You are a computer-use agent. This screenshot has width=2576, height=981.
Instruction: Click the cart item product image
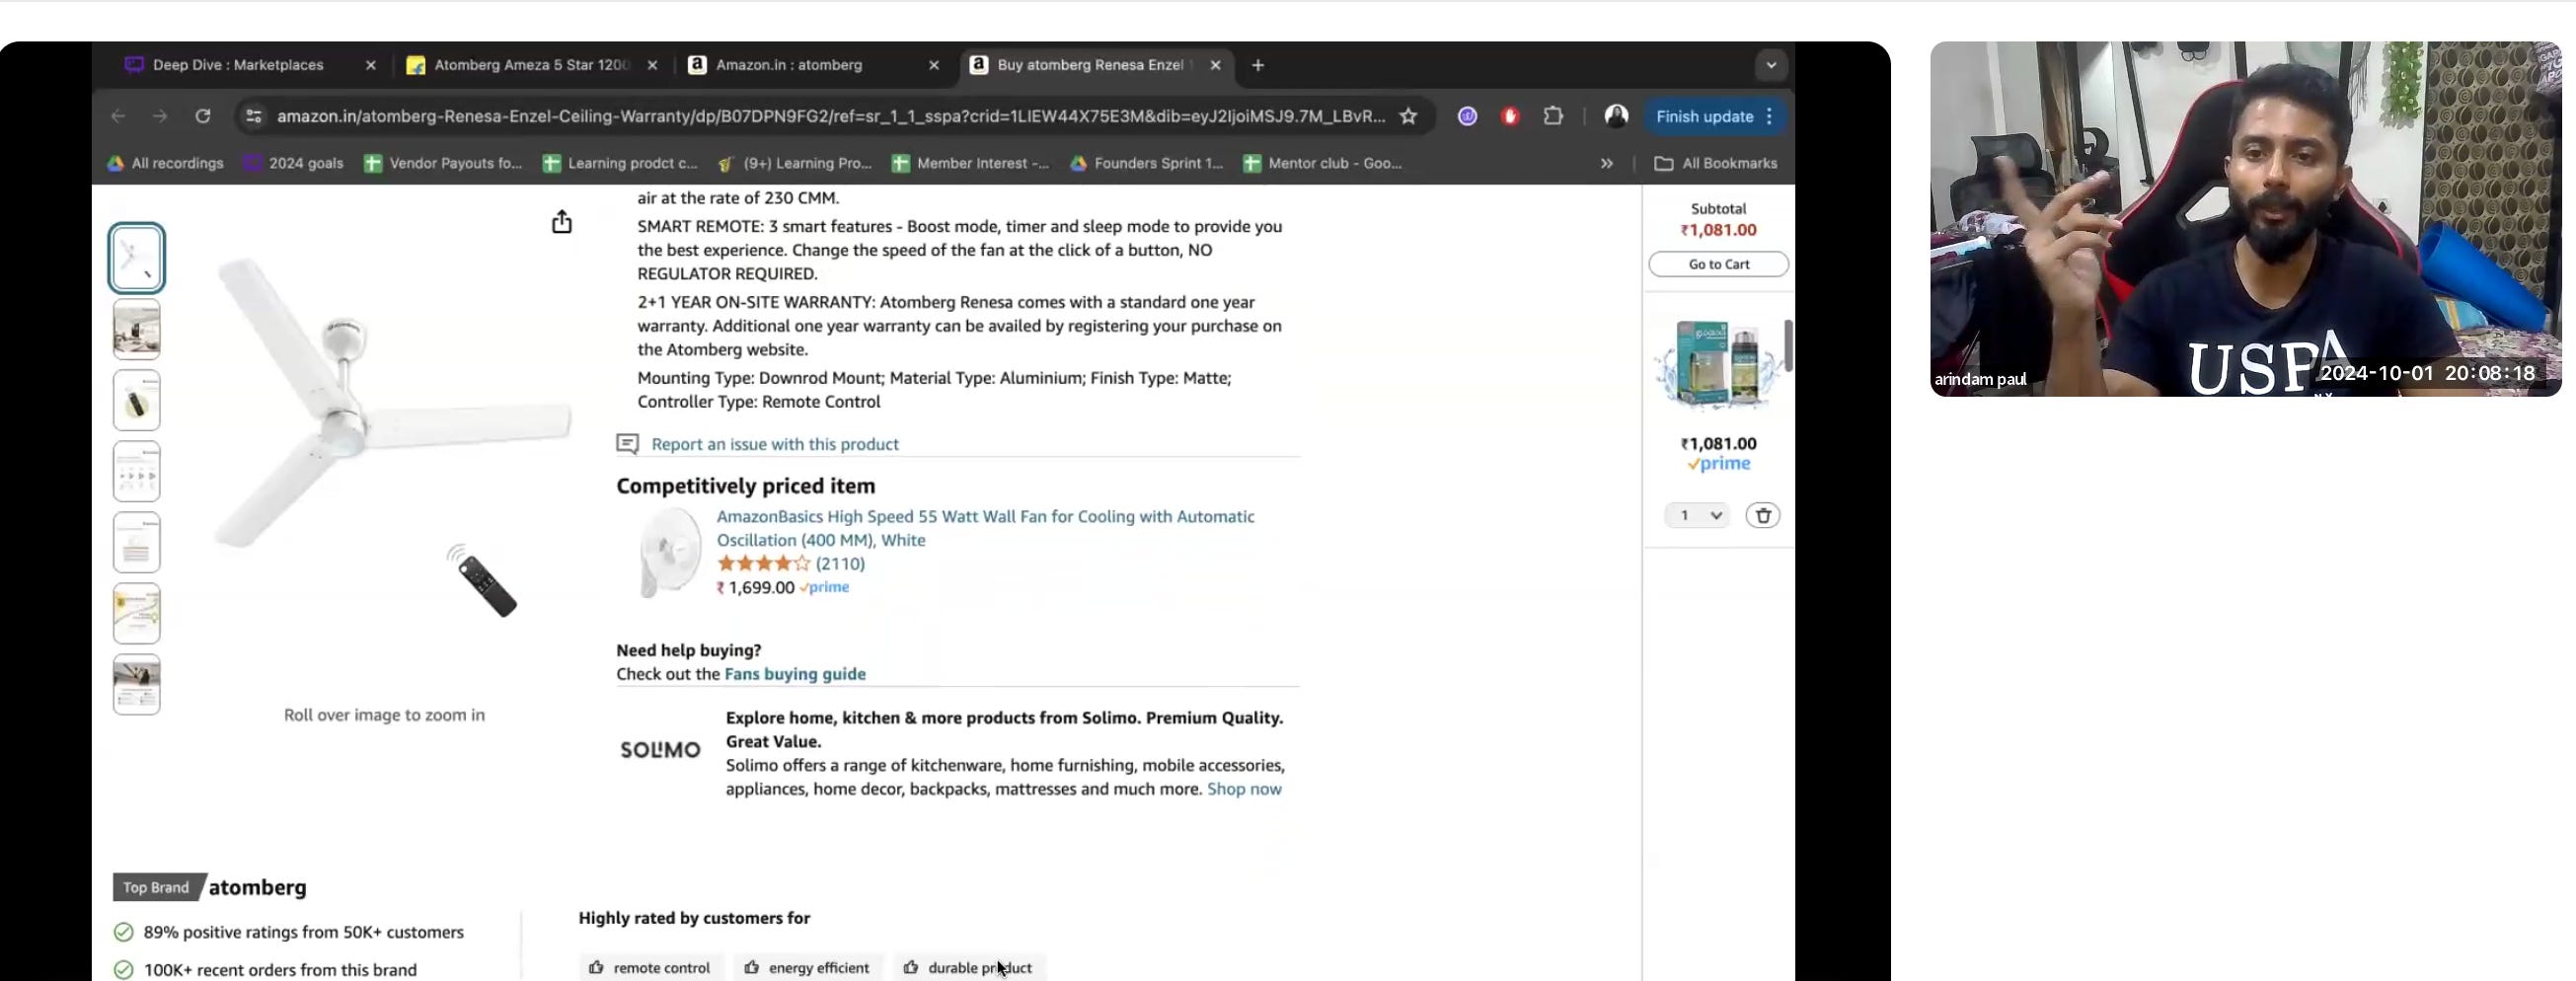pos(1717,365)
